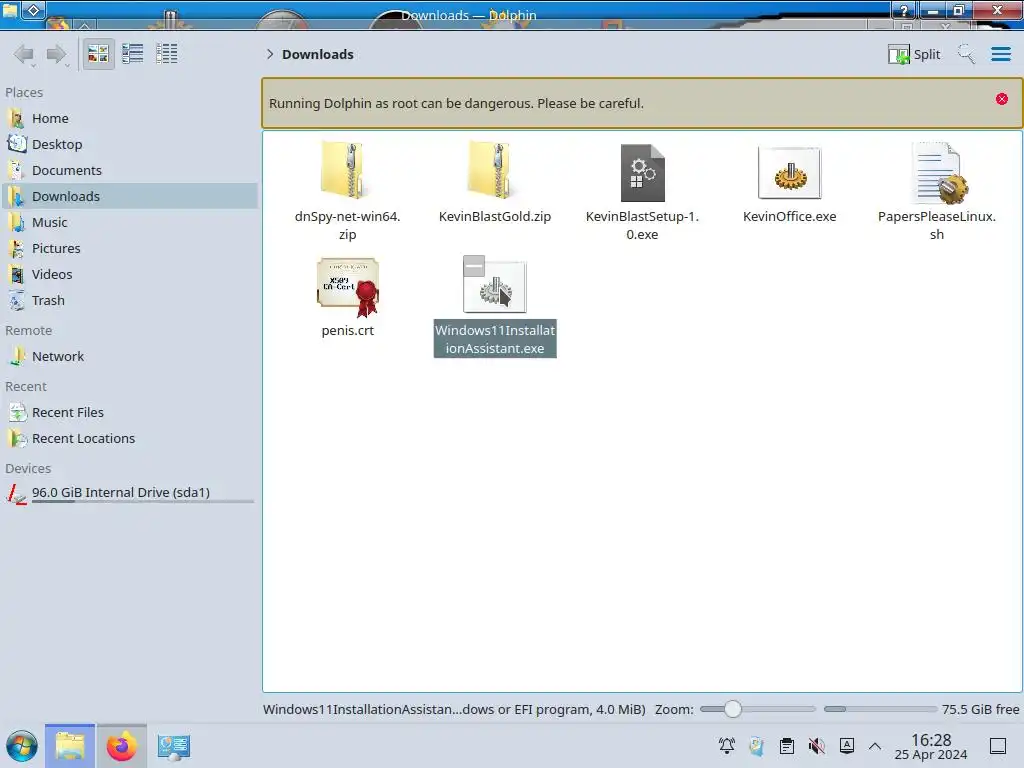Select the penis.crt certificate icon
Viewport: 1024px width, 768px height.
click(347, 287)
